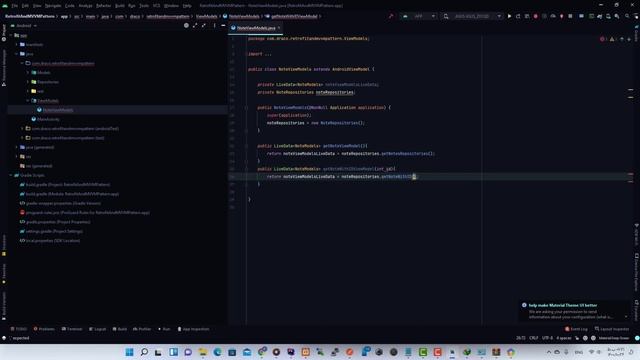Open Microsoft Edge from taskbar
Viewport: 640px width, 360px height.
[x=217, y=352]
